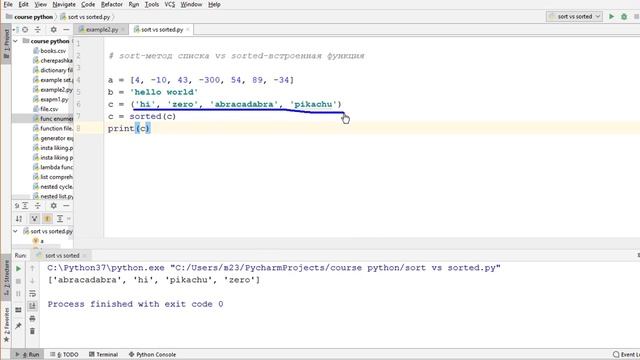This screenshot has height=360, width=640.
Task: Select sort vs sorted run tab
Action: (62, 256)
